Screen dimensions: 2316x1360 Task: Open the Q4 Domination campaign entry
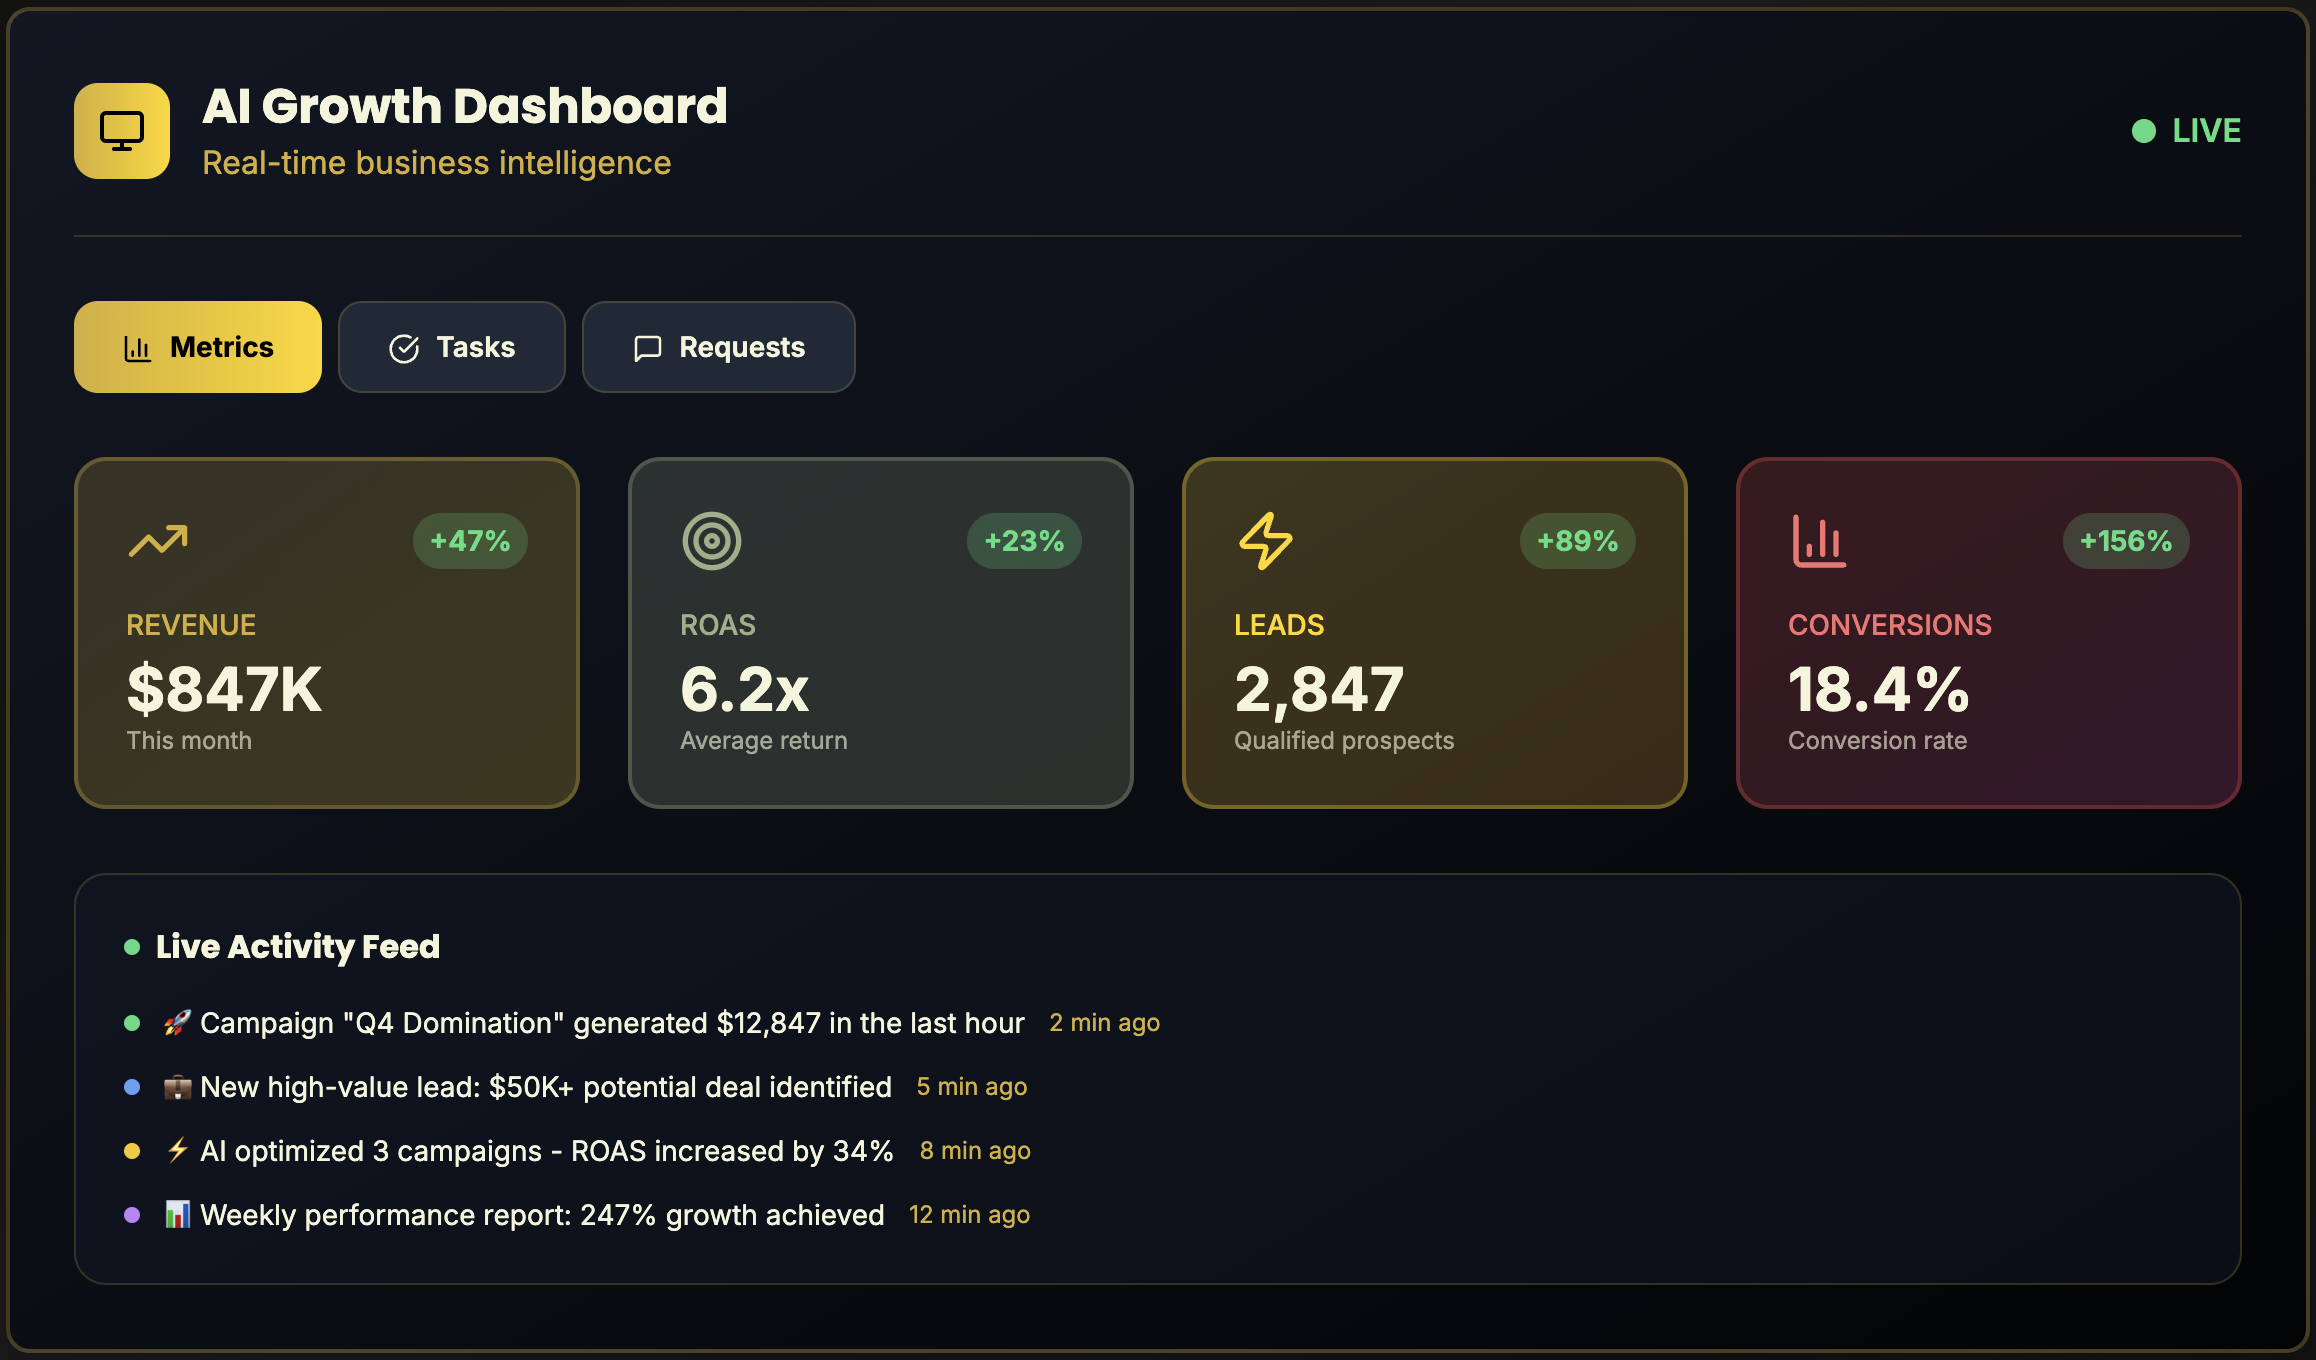coord(611,1023)
